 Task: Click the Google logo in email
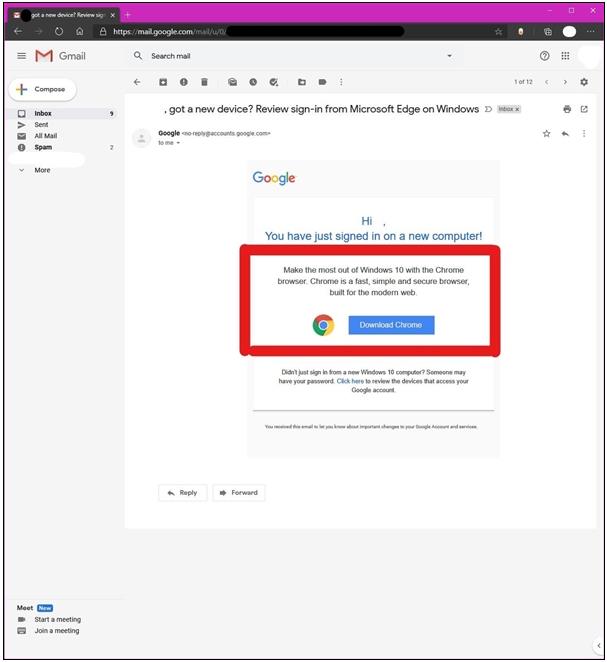coord(274,178)
